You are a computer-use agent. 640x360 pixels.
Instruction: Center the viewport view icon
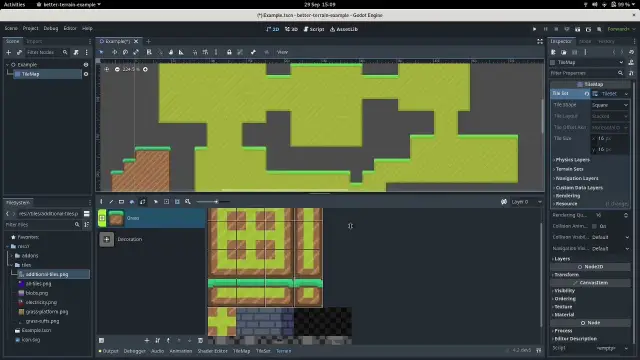[107, 69]
